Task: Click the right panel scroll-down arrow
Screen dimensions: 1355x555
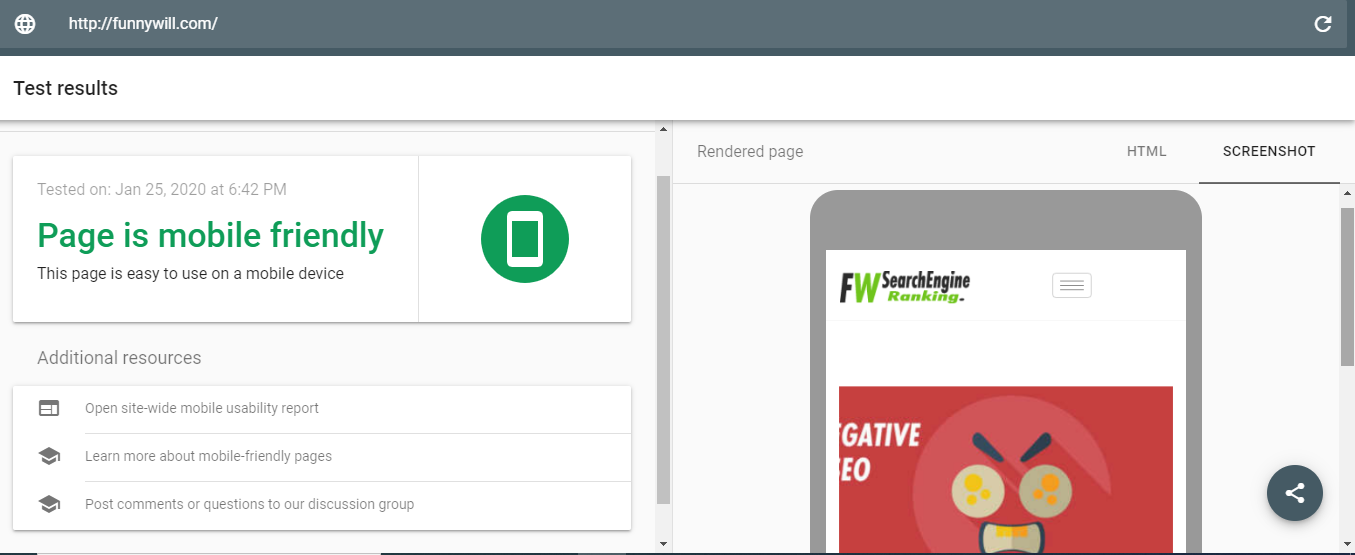Action: click(1347, 543)
